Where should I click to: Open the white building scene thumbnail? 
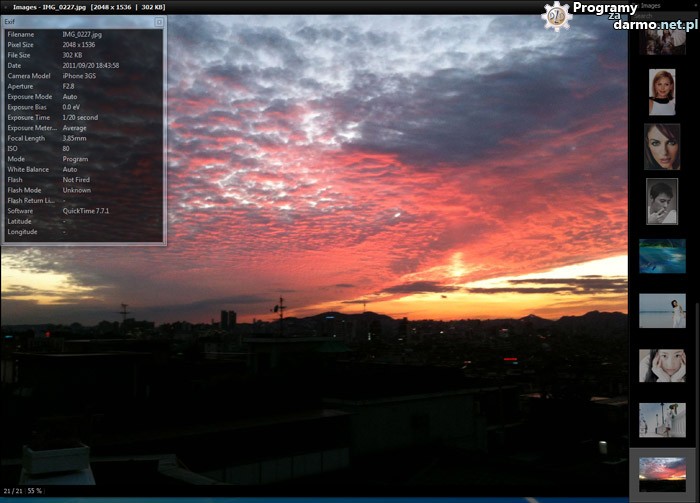click(662, 420)
